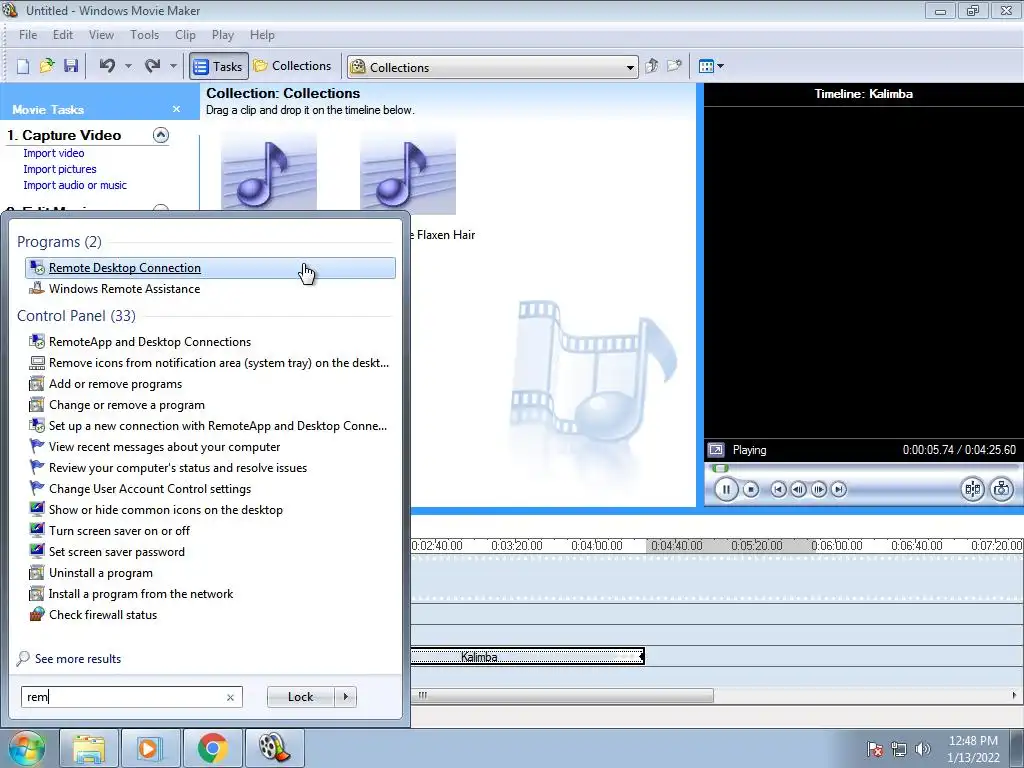
Task: Open Windows Media Player from the taskbar
Action: point(150,748)
